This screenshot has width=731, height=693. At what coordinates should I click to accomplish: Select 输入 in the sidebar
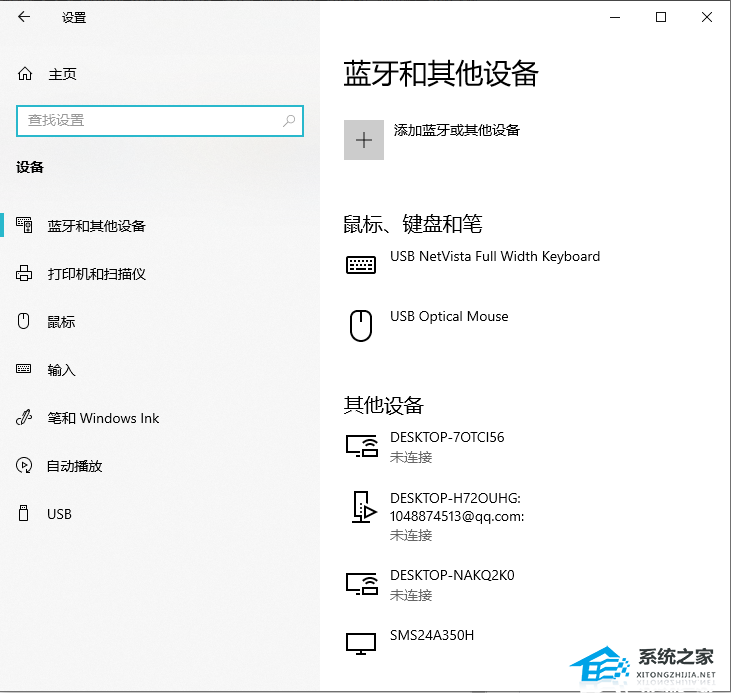pyautogui.click(x=61, y=370)
